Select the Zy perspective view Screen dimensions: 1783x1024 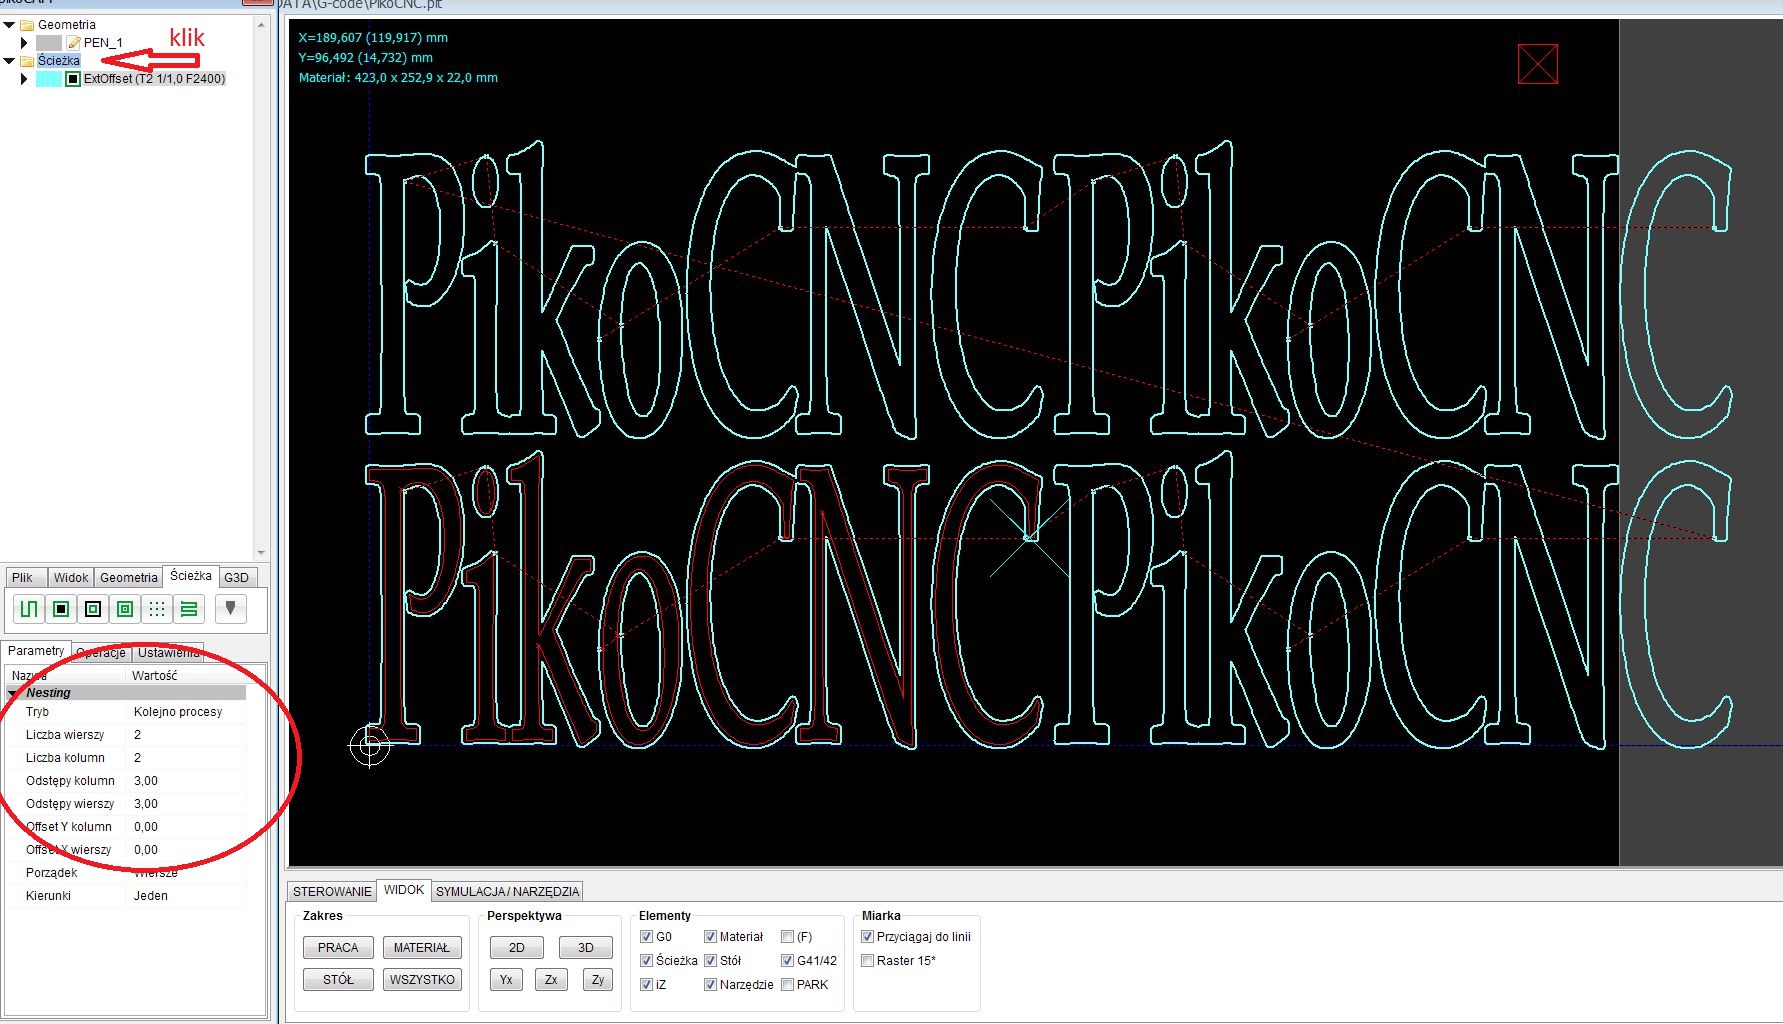coord(598,980)
